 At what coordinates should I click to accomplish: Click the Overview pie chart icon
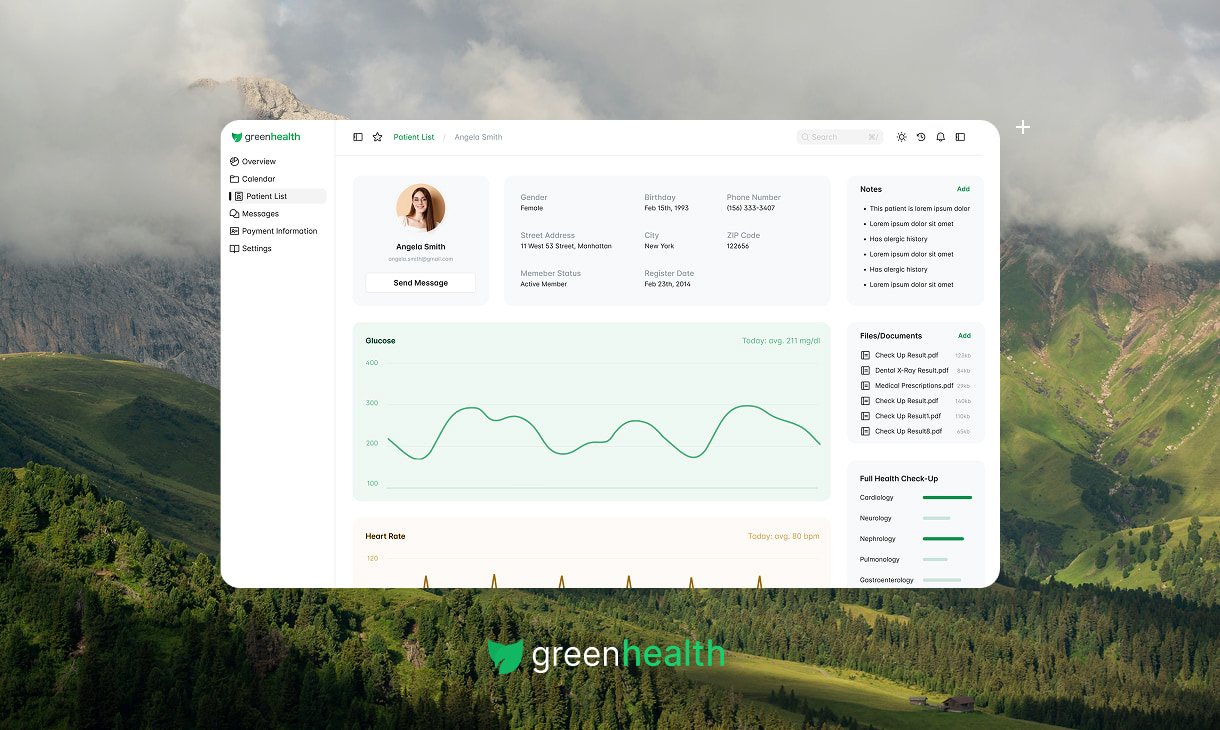235,161
